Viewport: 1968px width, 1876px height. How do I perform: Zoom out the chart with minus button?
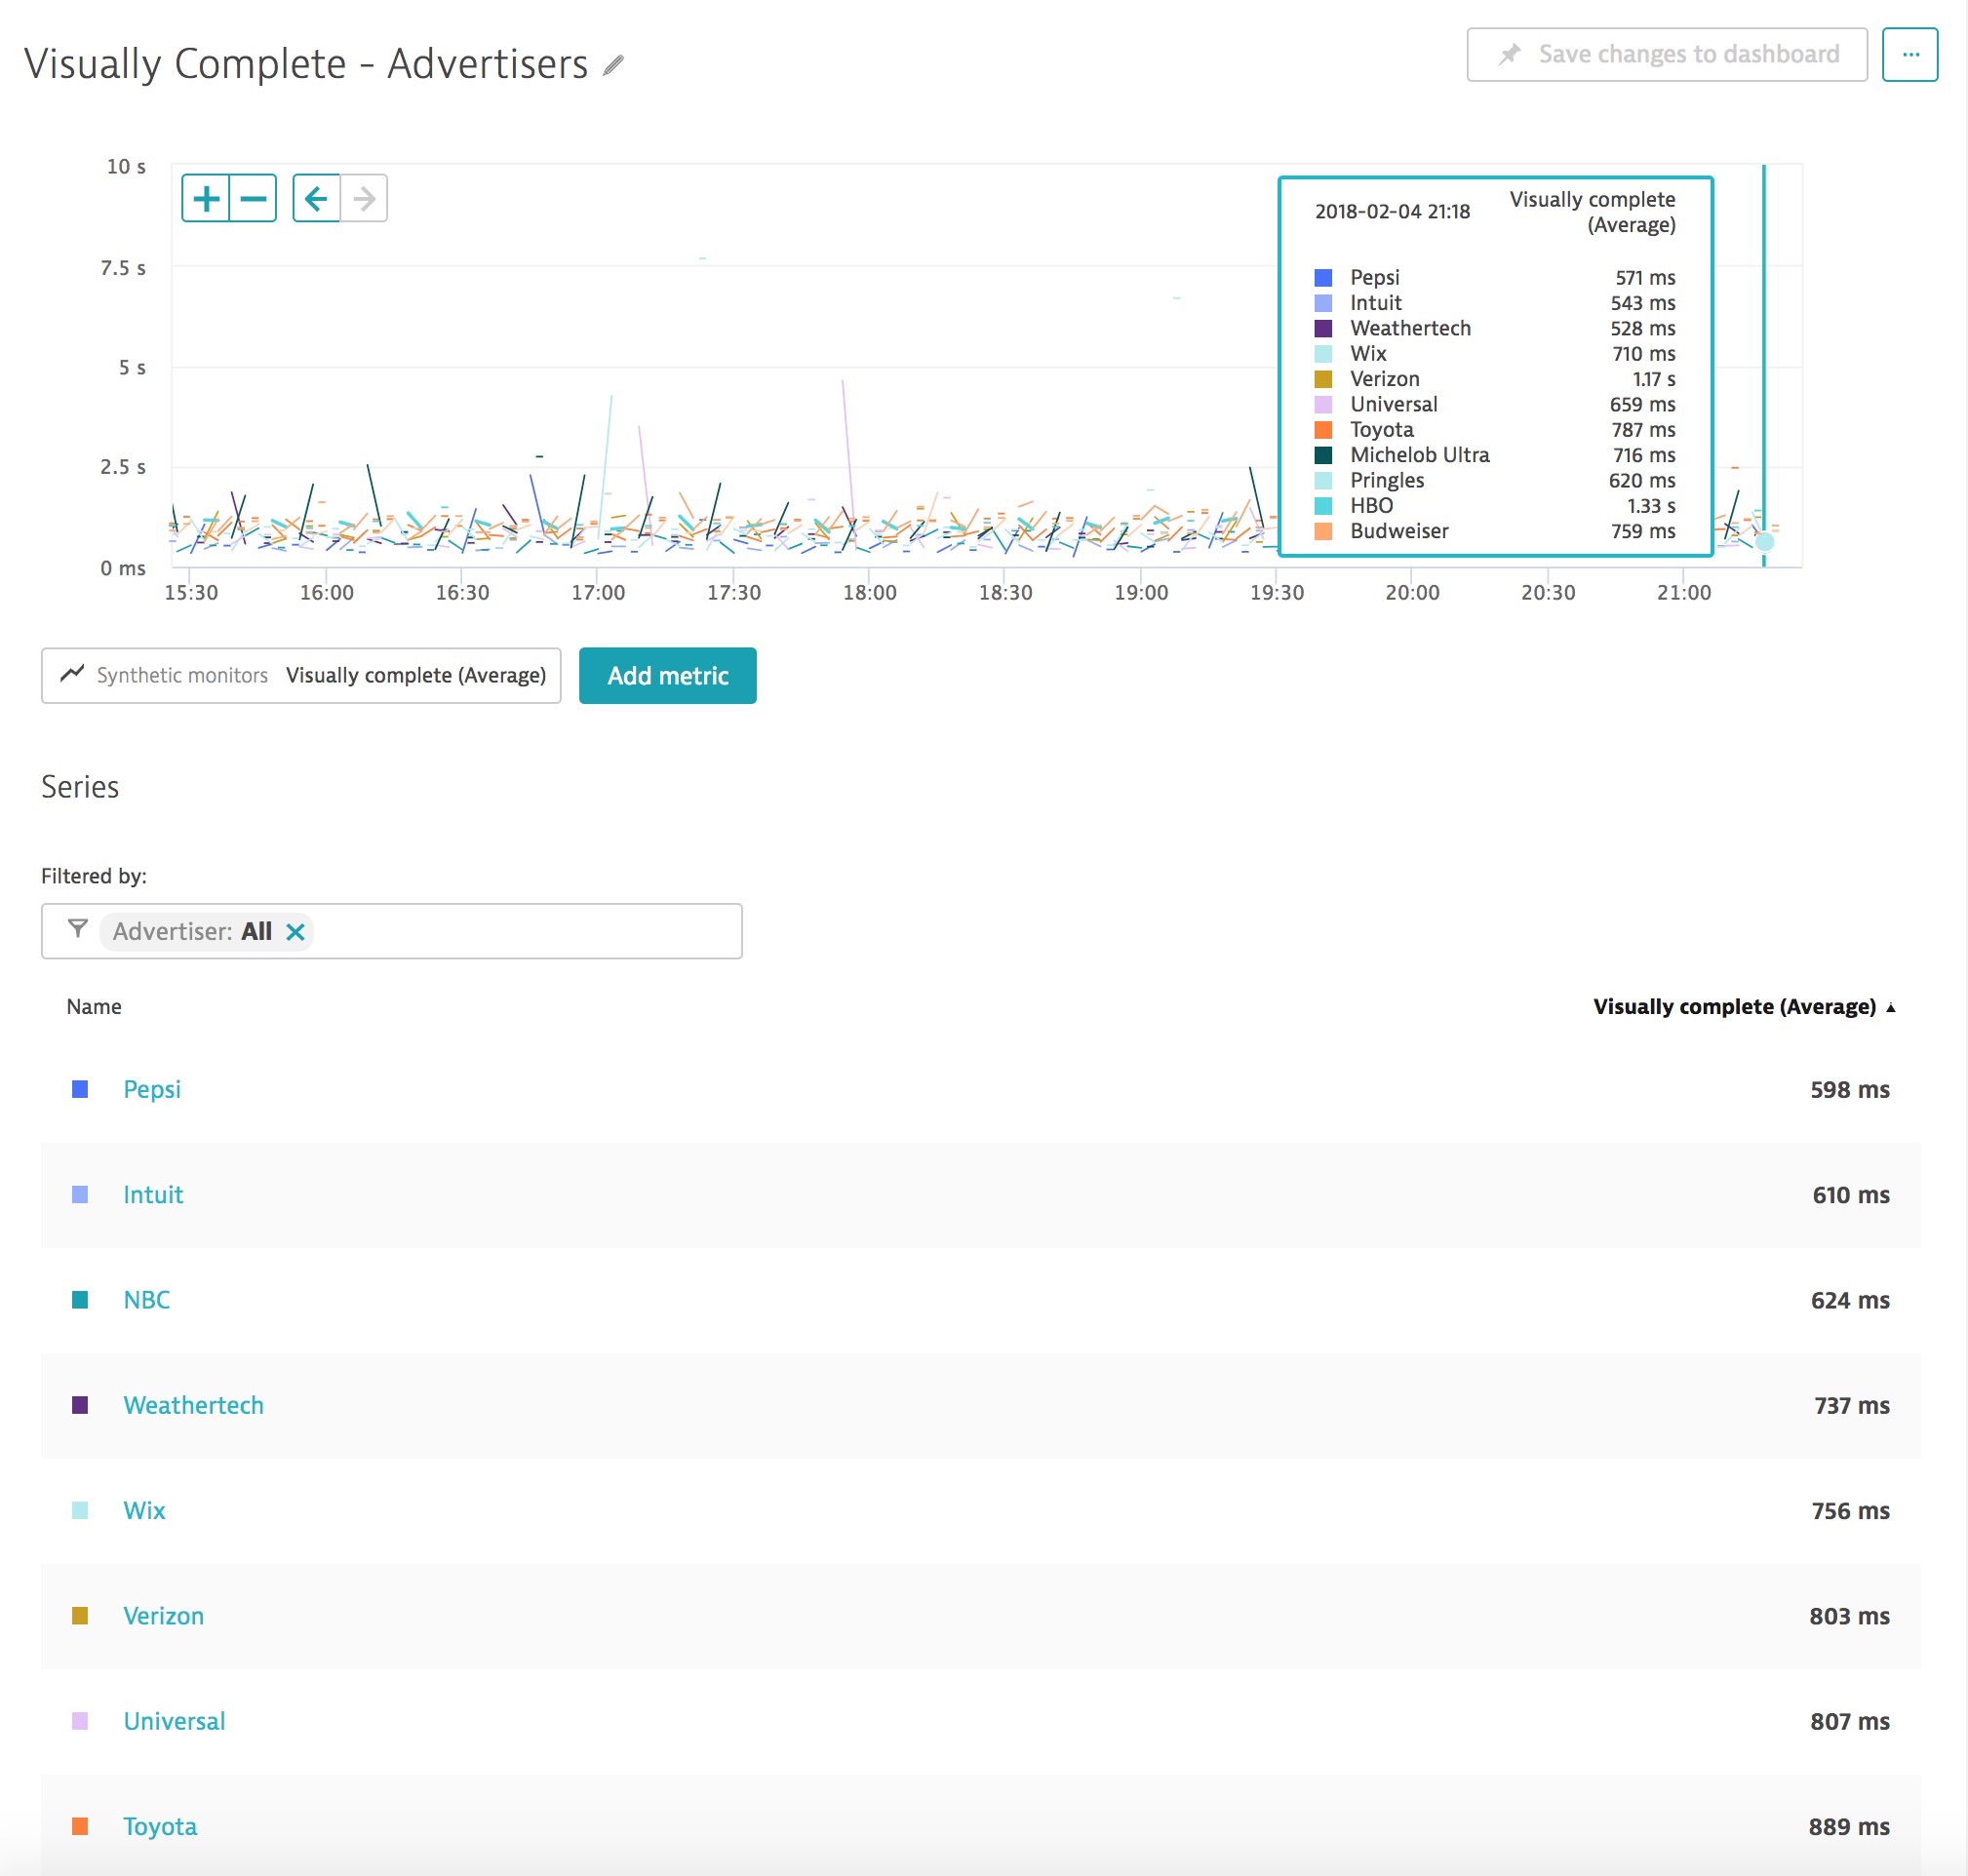coord(253,198)
